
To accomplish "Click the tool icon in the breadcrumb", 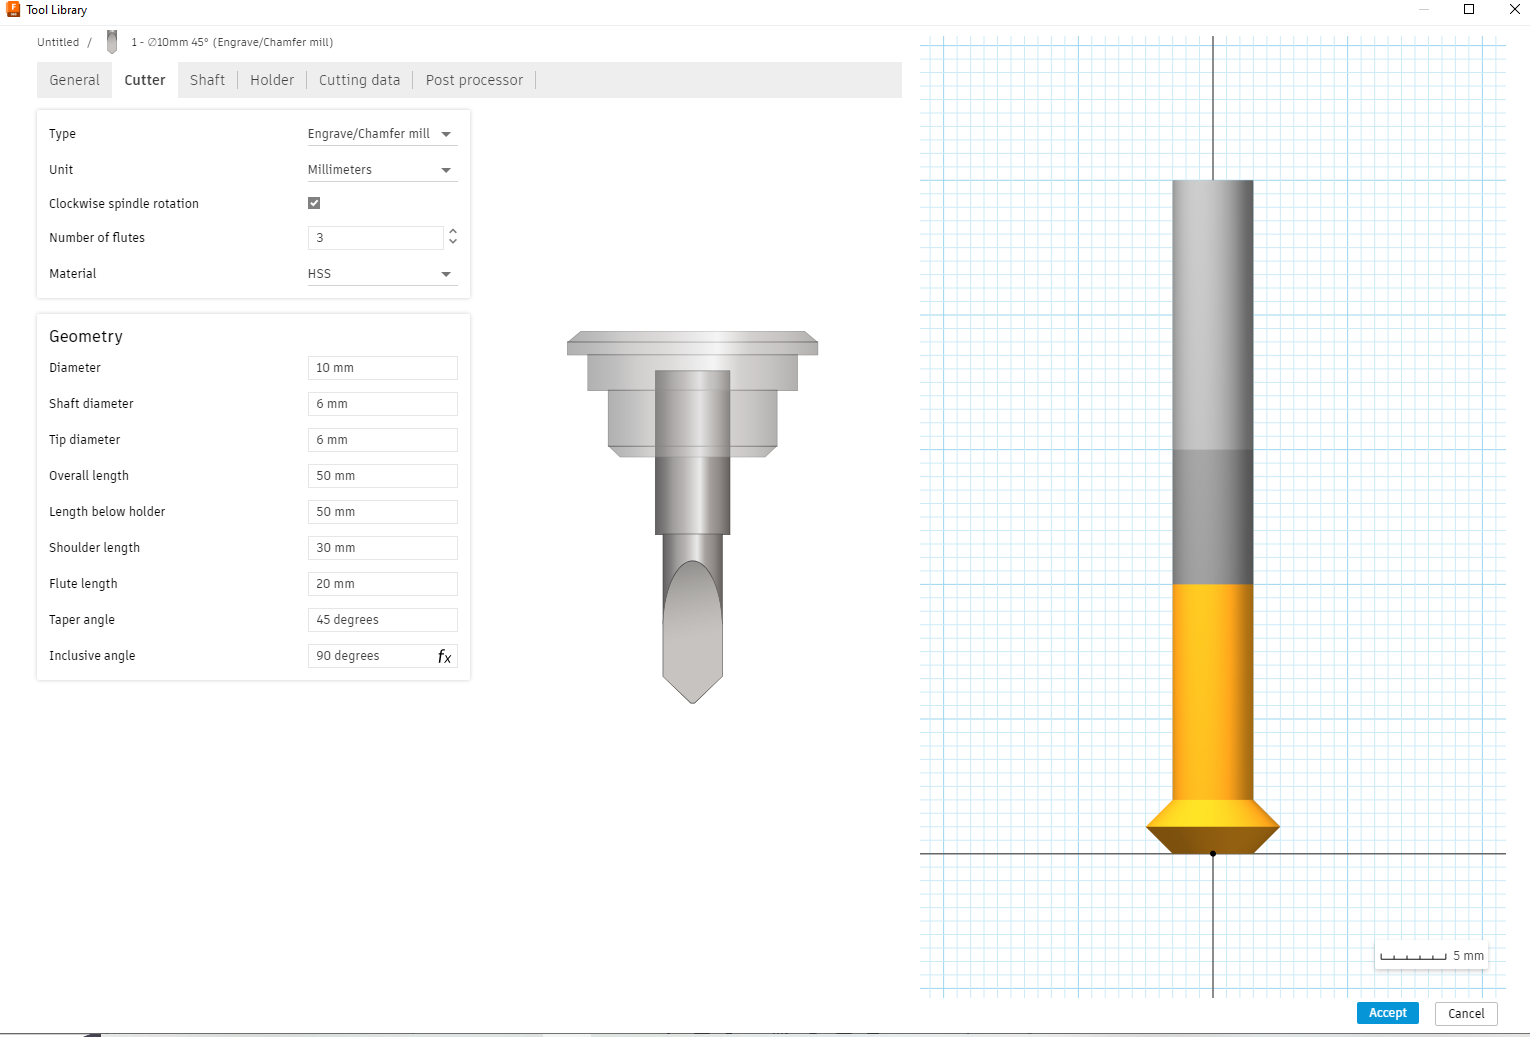I will 112,42.
